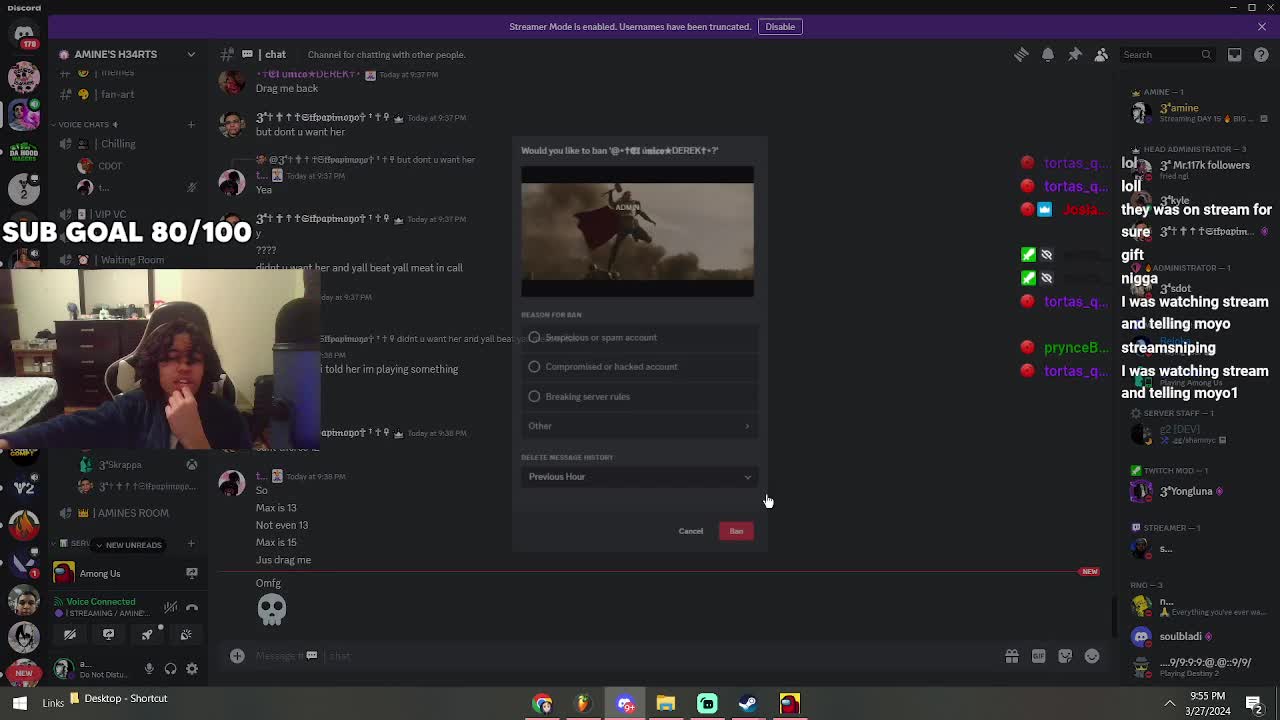Mute the microphone

point(149,669)
